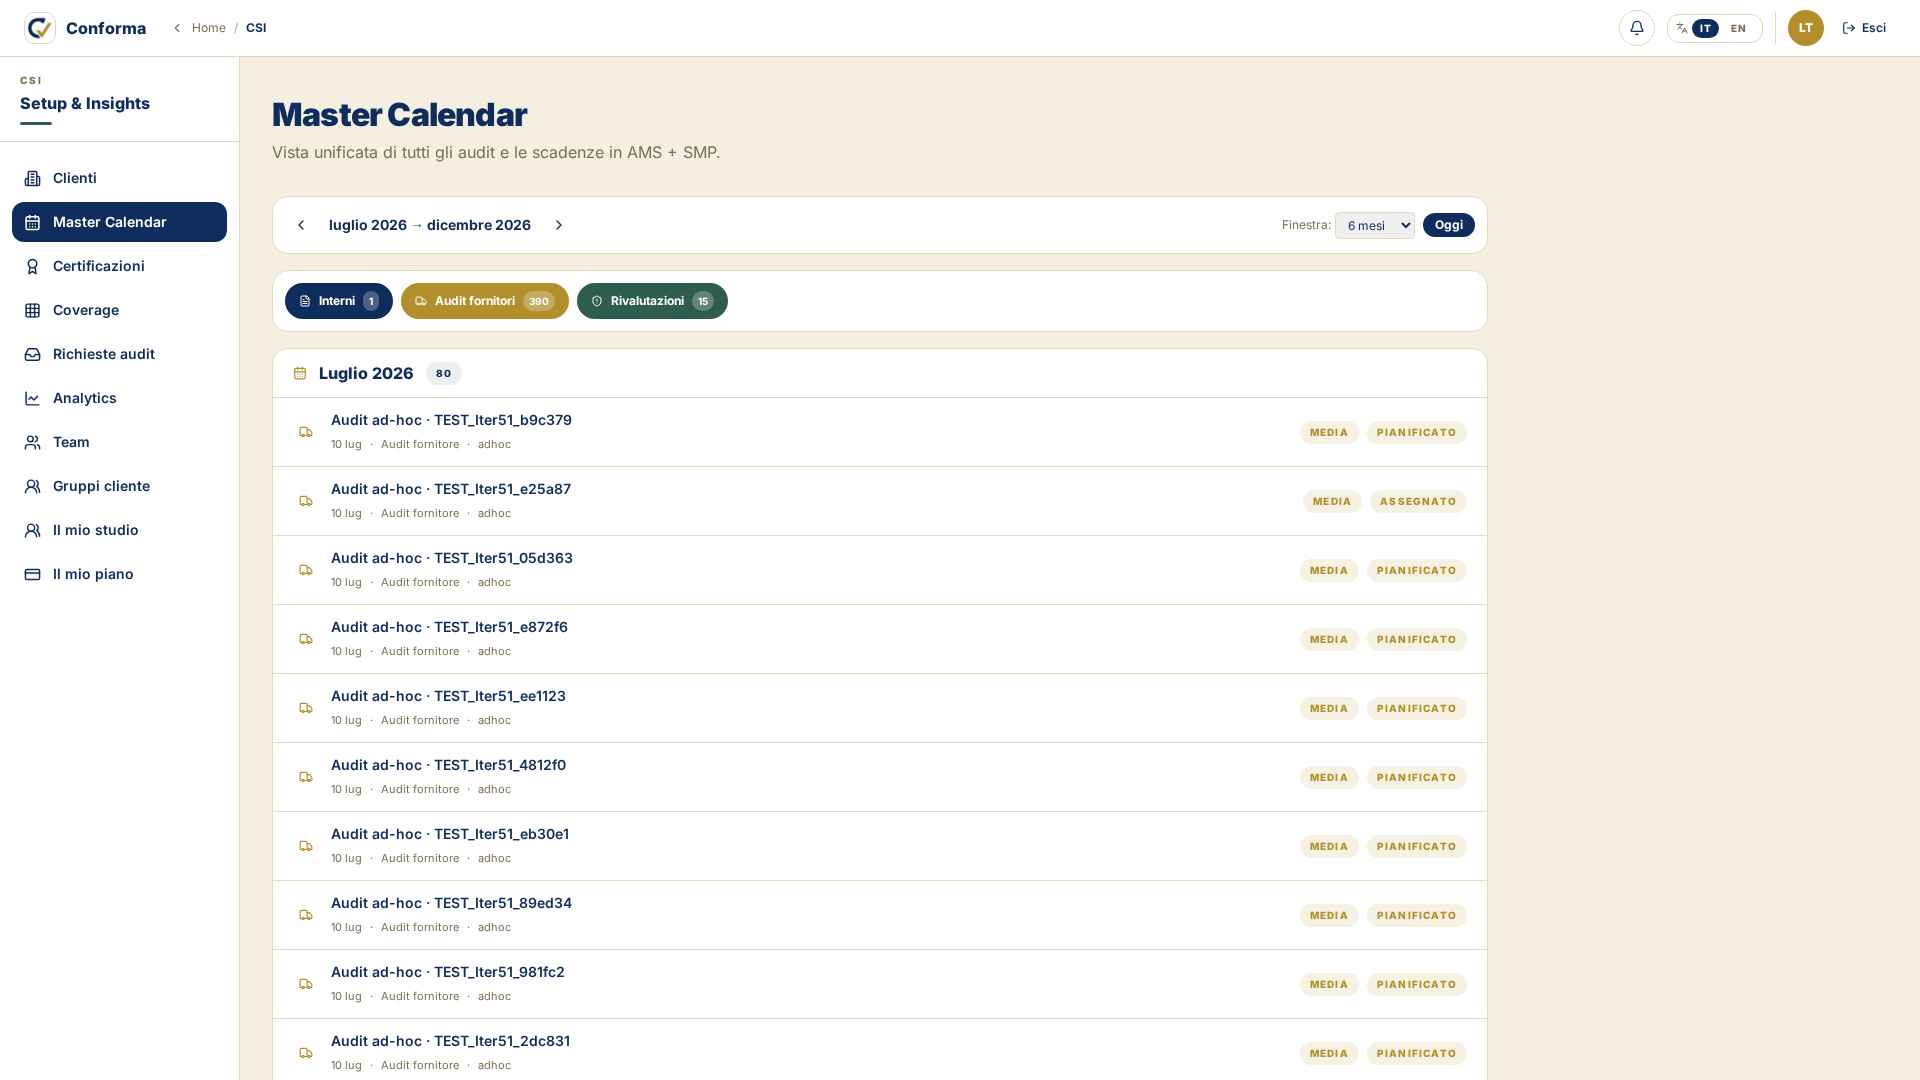
Task: Click ASSEGNATO badge on TEST_Iter51_e25a87 row
Action: coord(1418,501)
